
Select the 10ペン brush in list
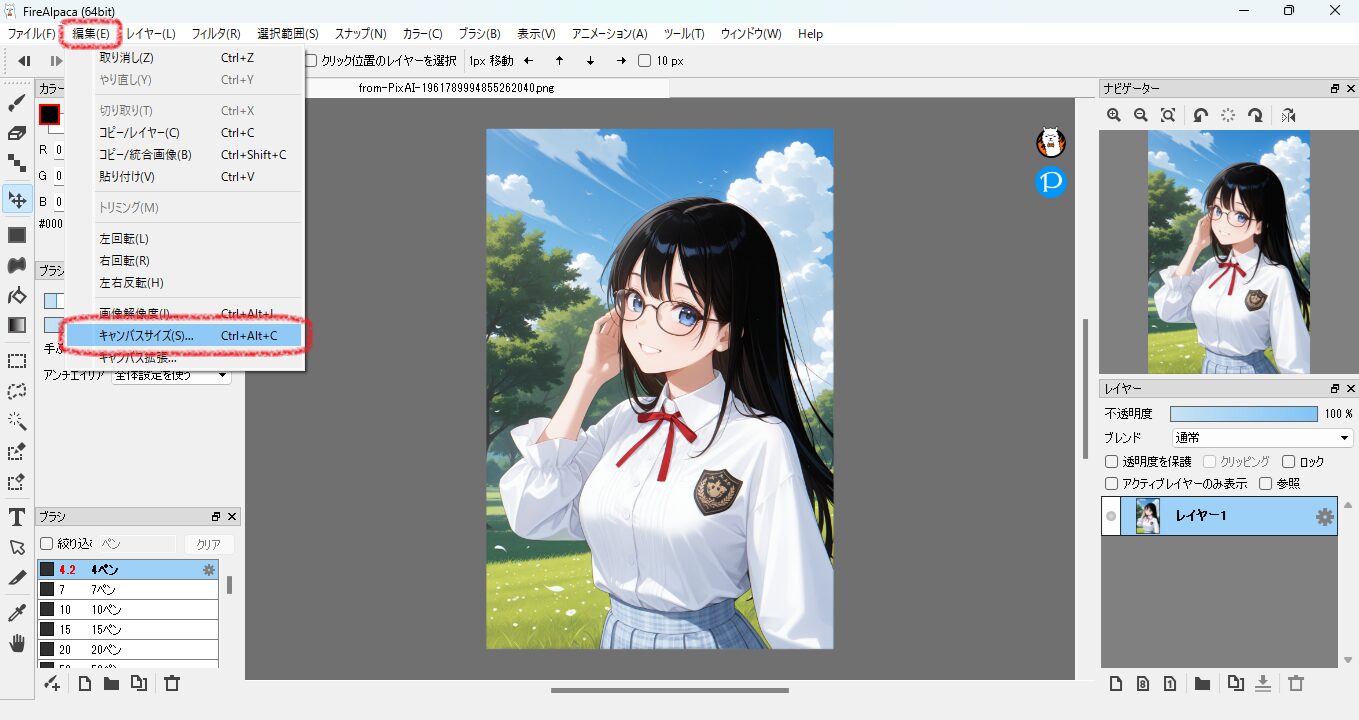pyautogui.click(x=127, y=609)
